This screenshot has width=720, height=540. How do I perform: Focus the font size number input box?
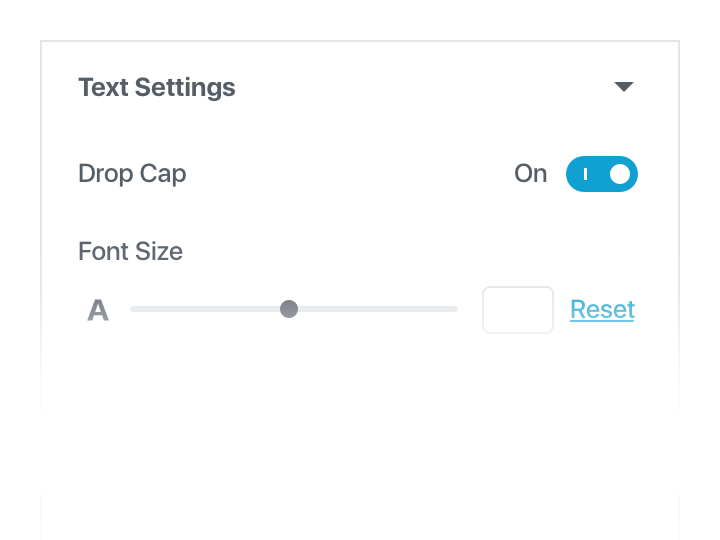518,310
